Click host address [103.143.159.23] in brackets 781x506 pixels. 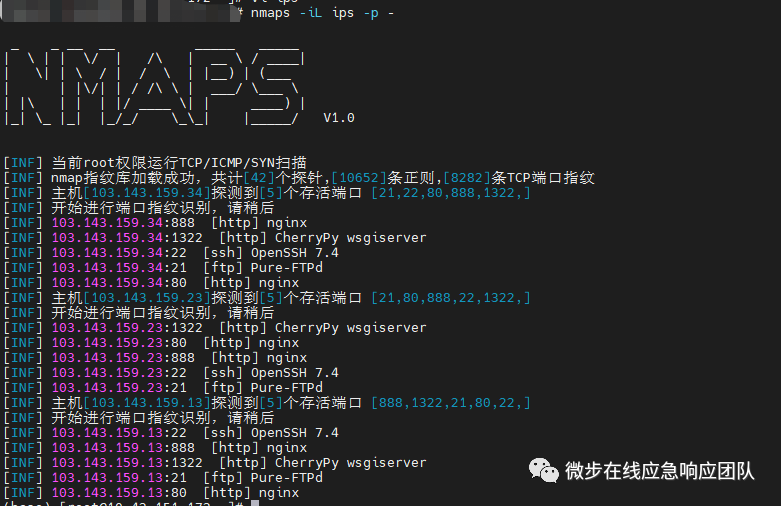tap(147, 298)
